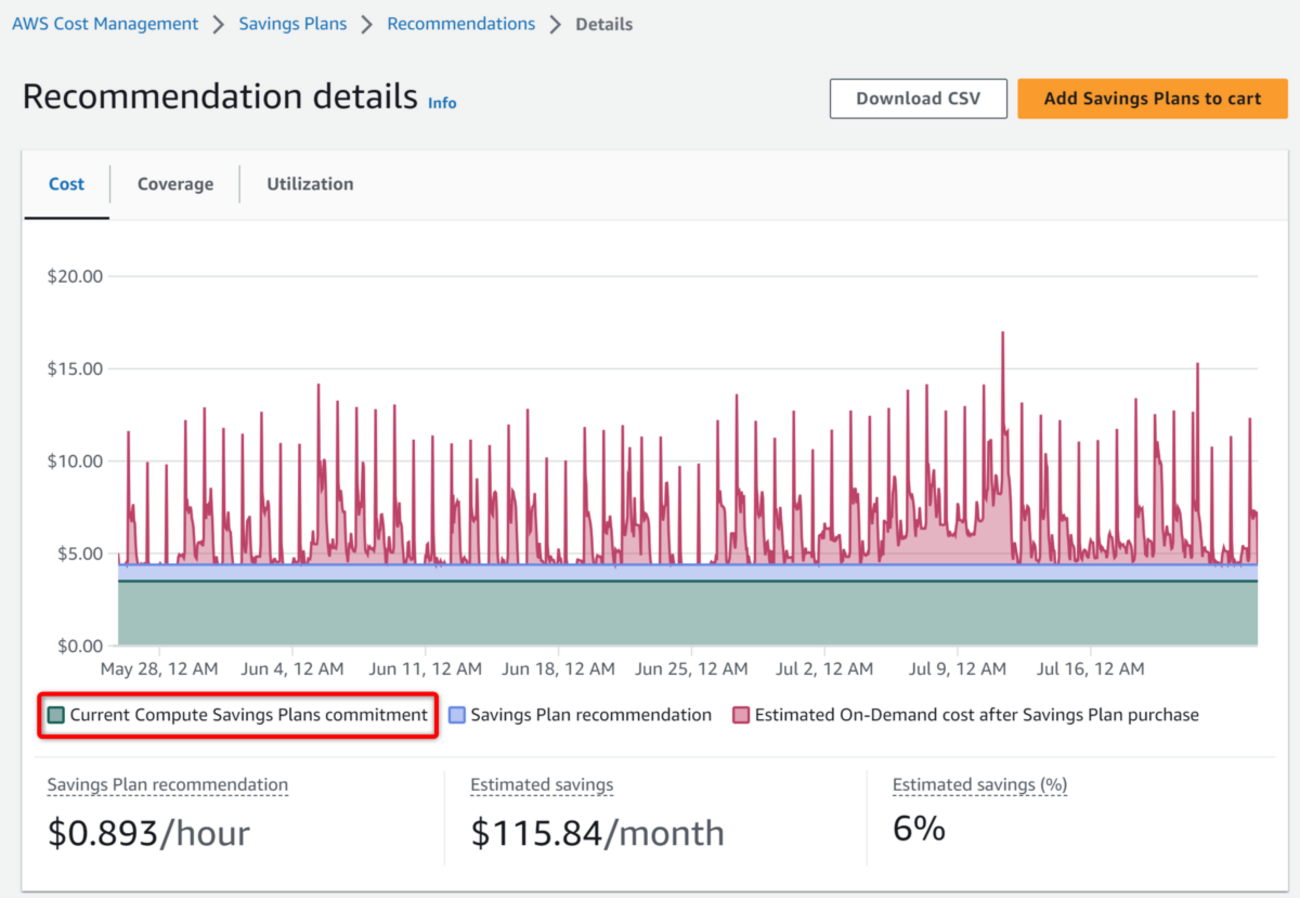Click the red Estimated On-Demand cost swatch
The height and width of the screenshot is (898, 1300).
(x=741, y=715)
